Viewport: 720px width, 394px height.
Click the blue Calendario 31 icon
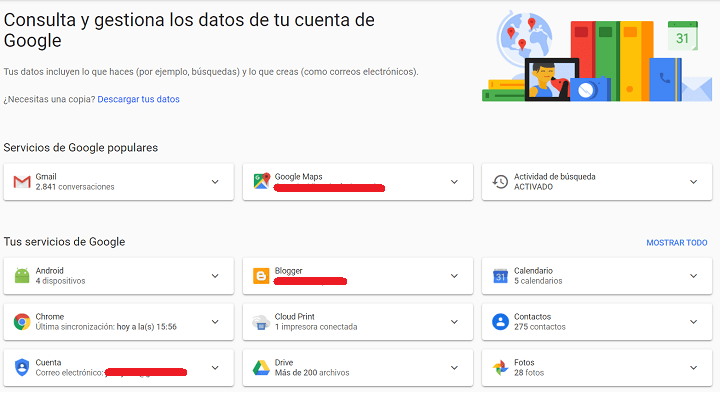tap(500, 276)
